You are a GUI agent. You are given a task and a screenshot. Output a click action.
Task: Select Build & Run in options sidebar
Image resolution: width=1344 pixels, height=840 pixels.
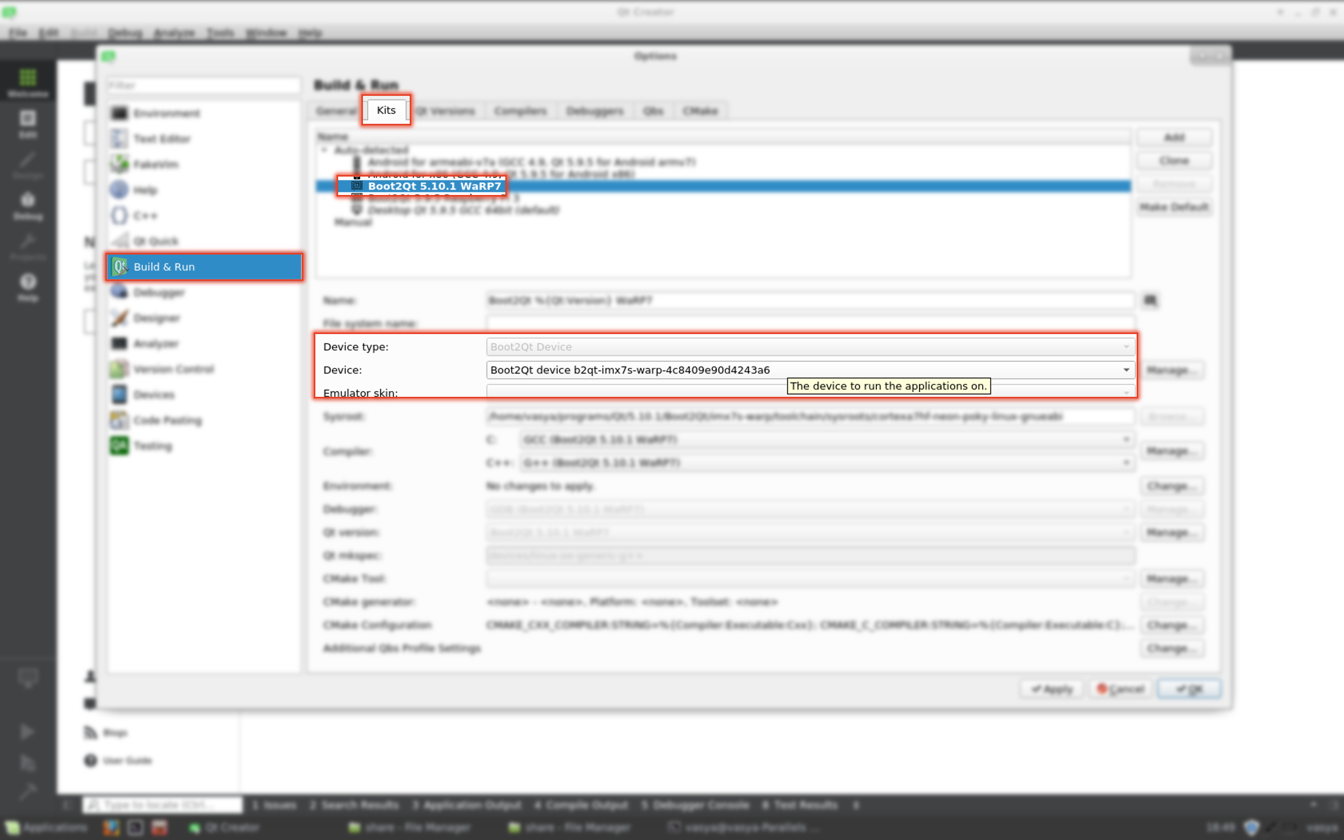[204, 267]
